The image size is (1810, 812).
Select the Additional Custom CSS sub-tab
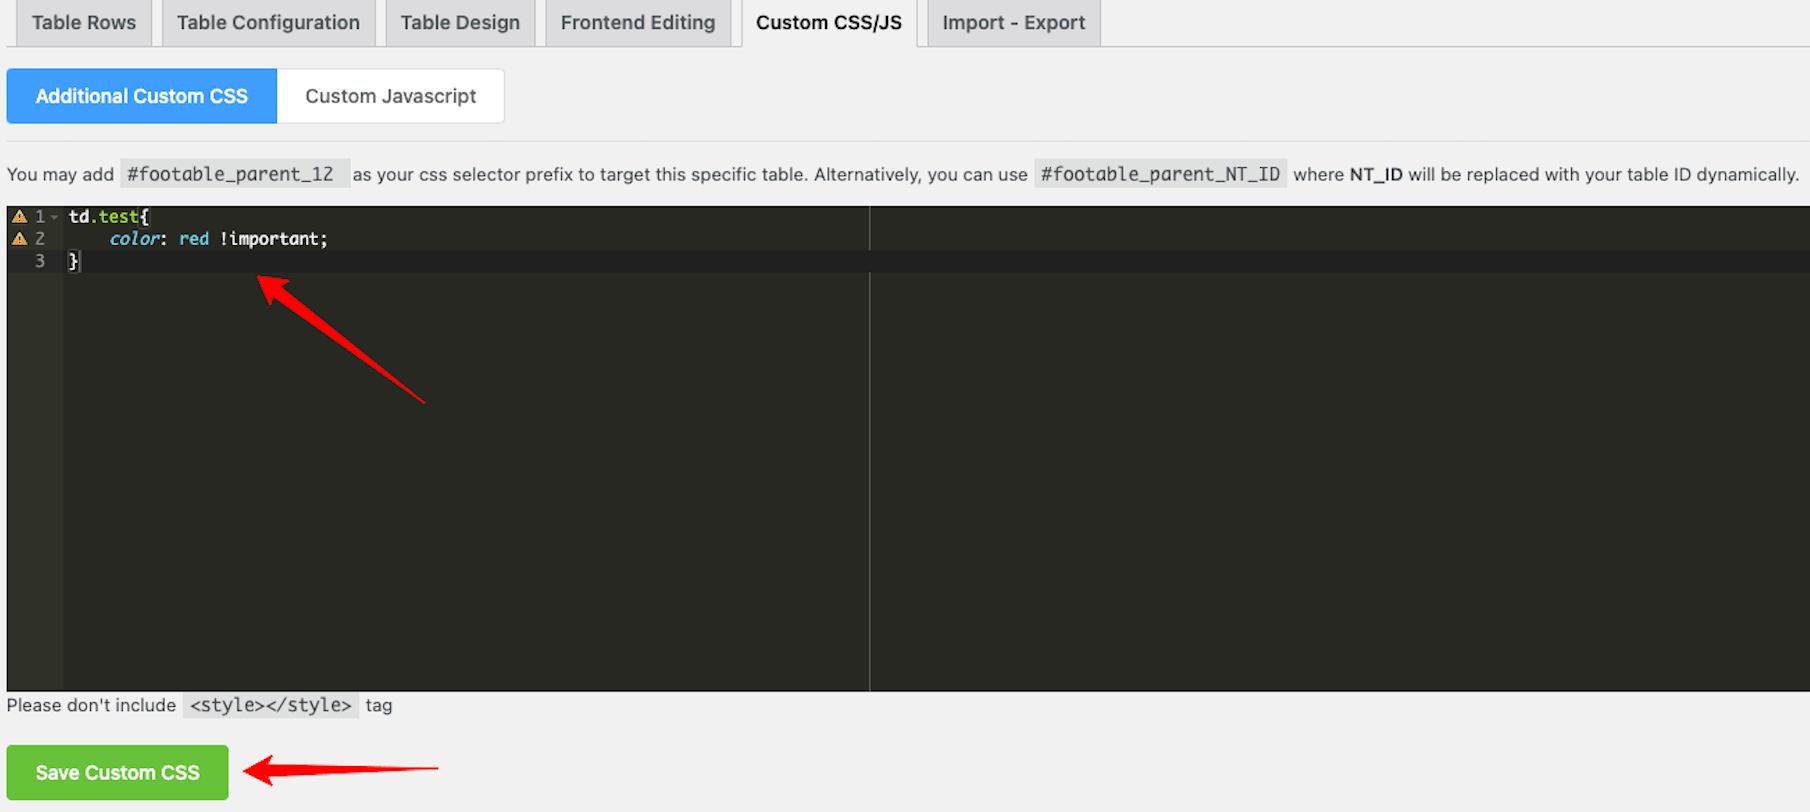click(x=142, y=96)
